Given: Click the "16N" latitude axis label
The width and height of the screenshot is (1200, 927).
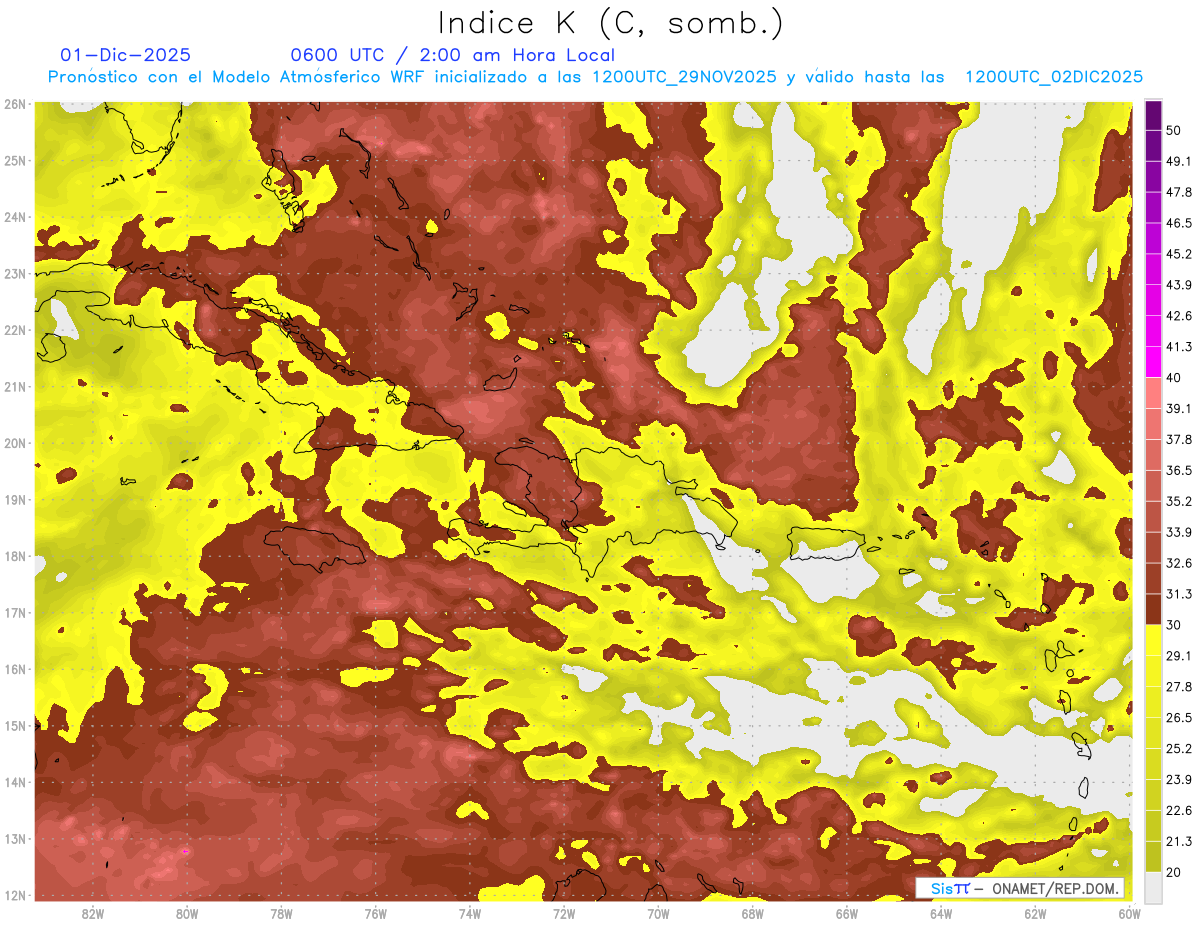Looking at the screenshot, I should coord(15,669).
